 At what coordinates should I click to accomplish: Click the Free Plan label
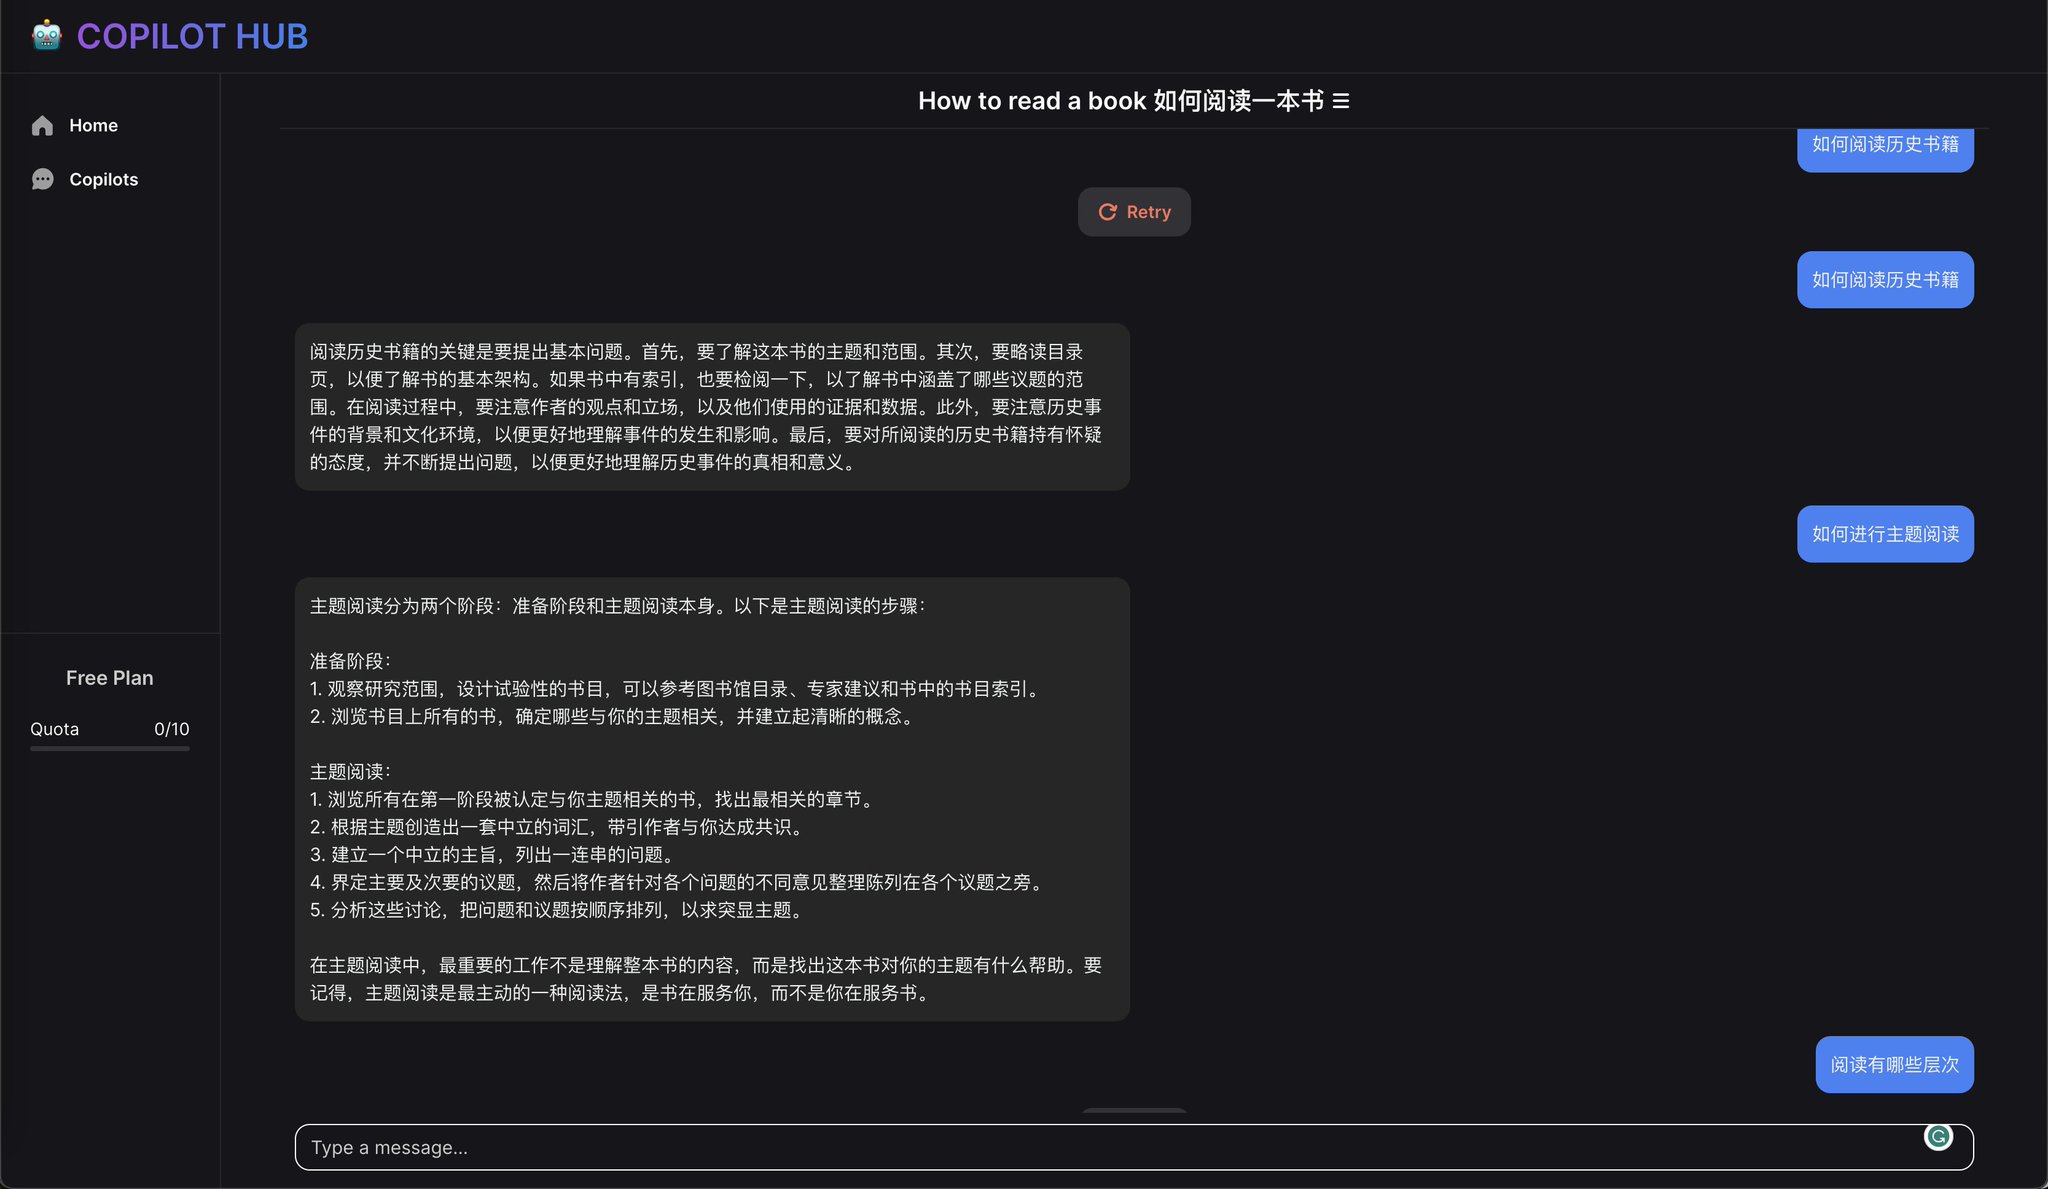click(x=110, y=677)
